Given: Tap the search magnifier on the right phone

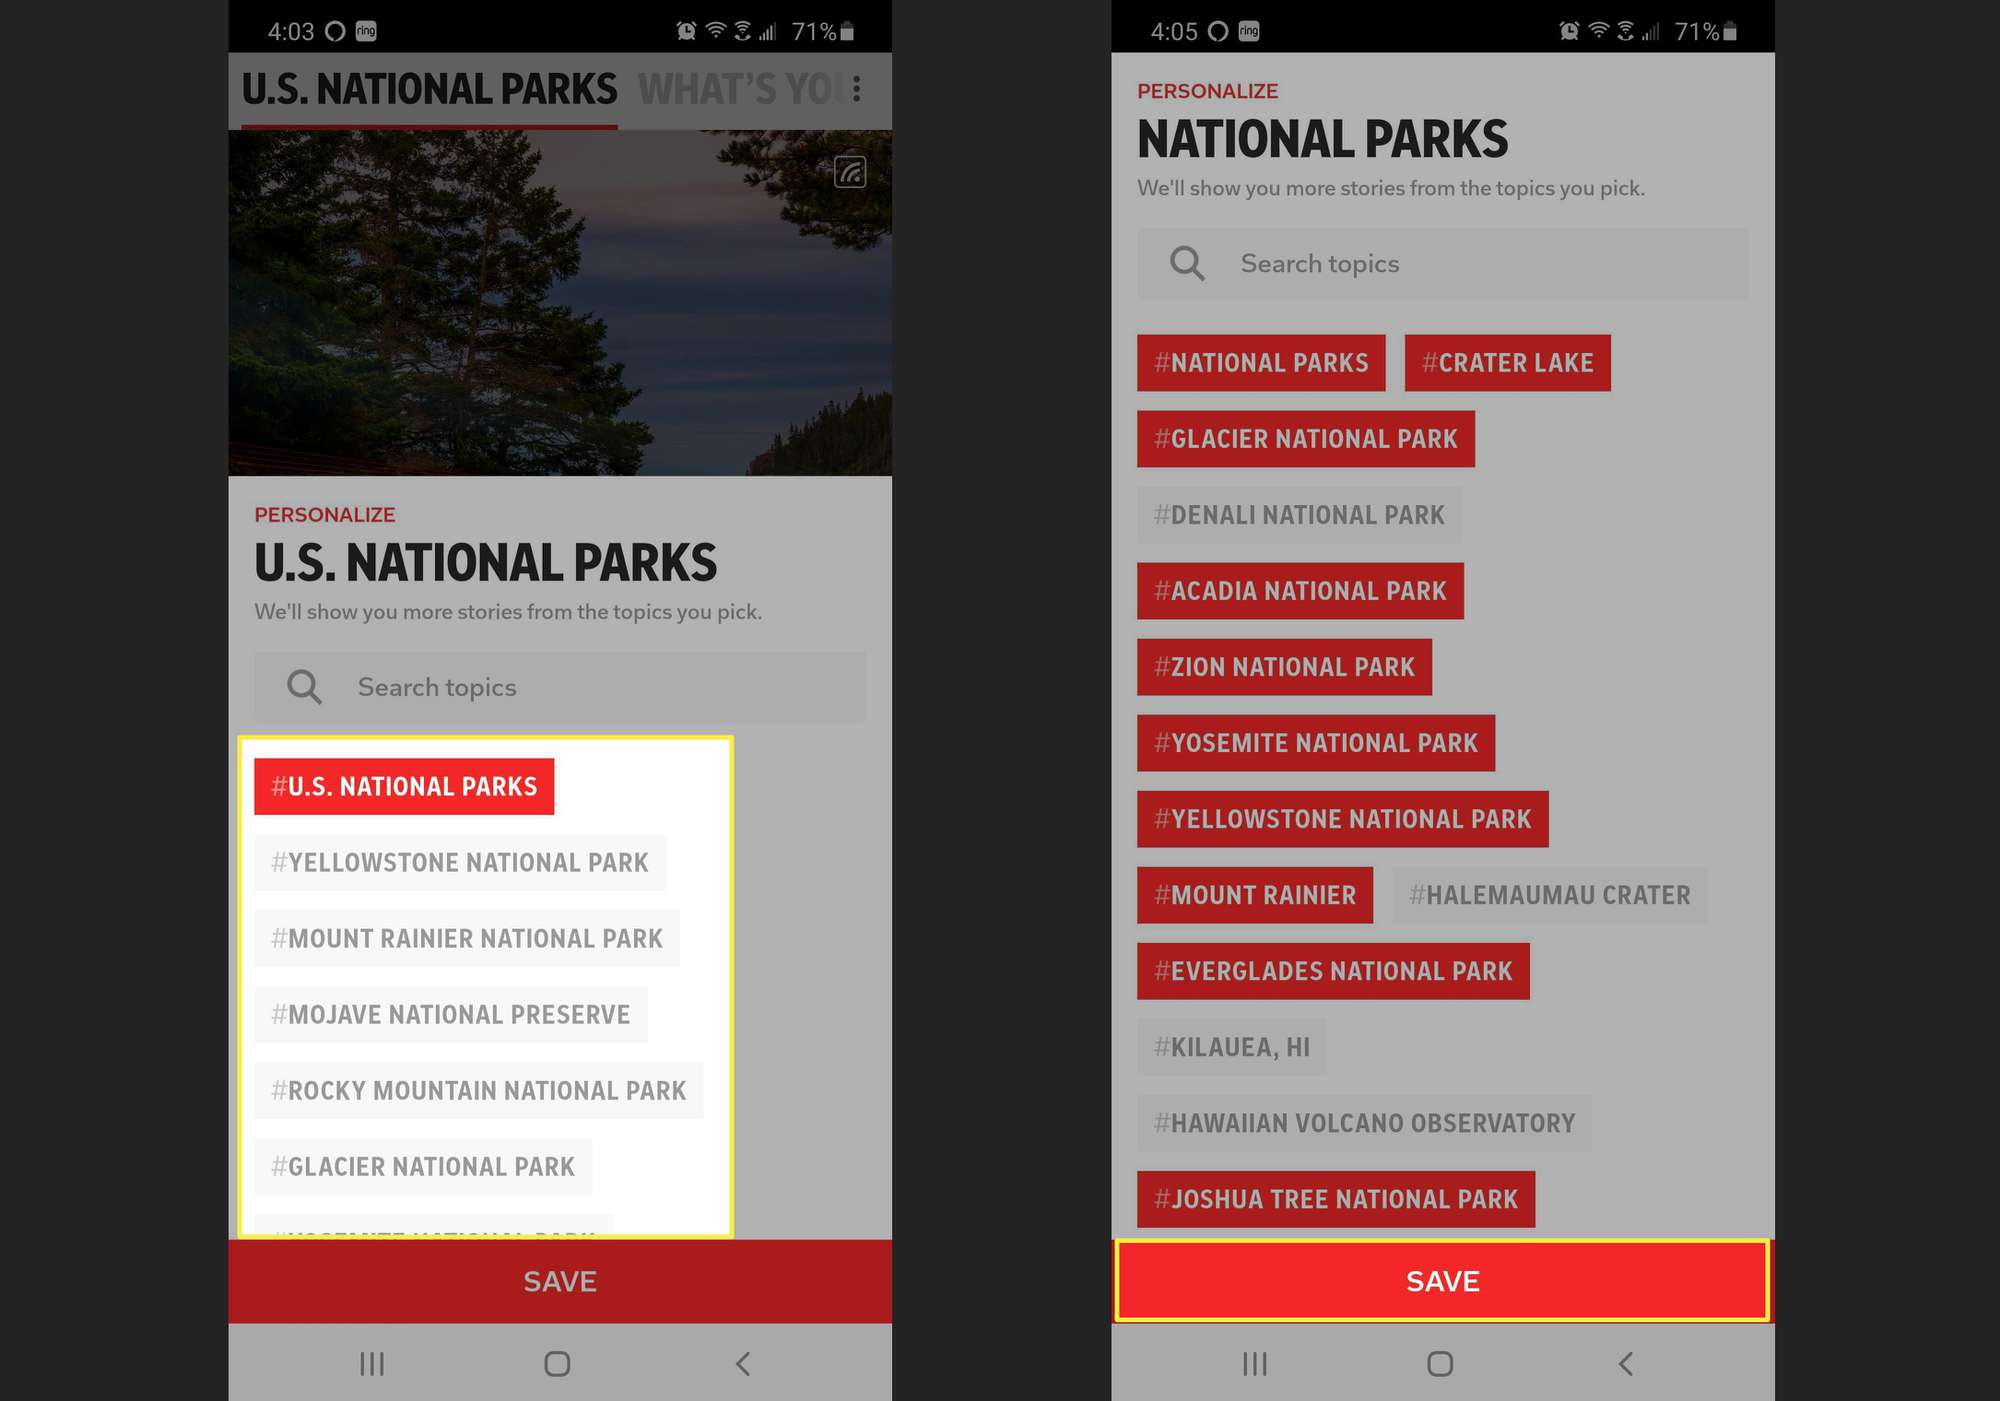Looking at the screenshot, I should tap(1187, 263).
